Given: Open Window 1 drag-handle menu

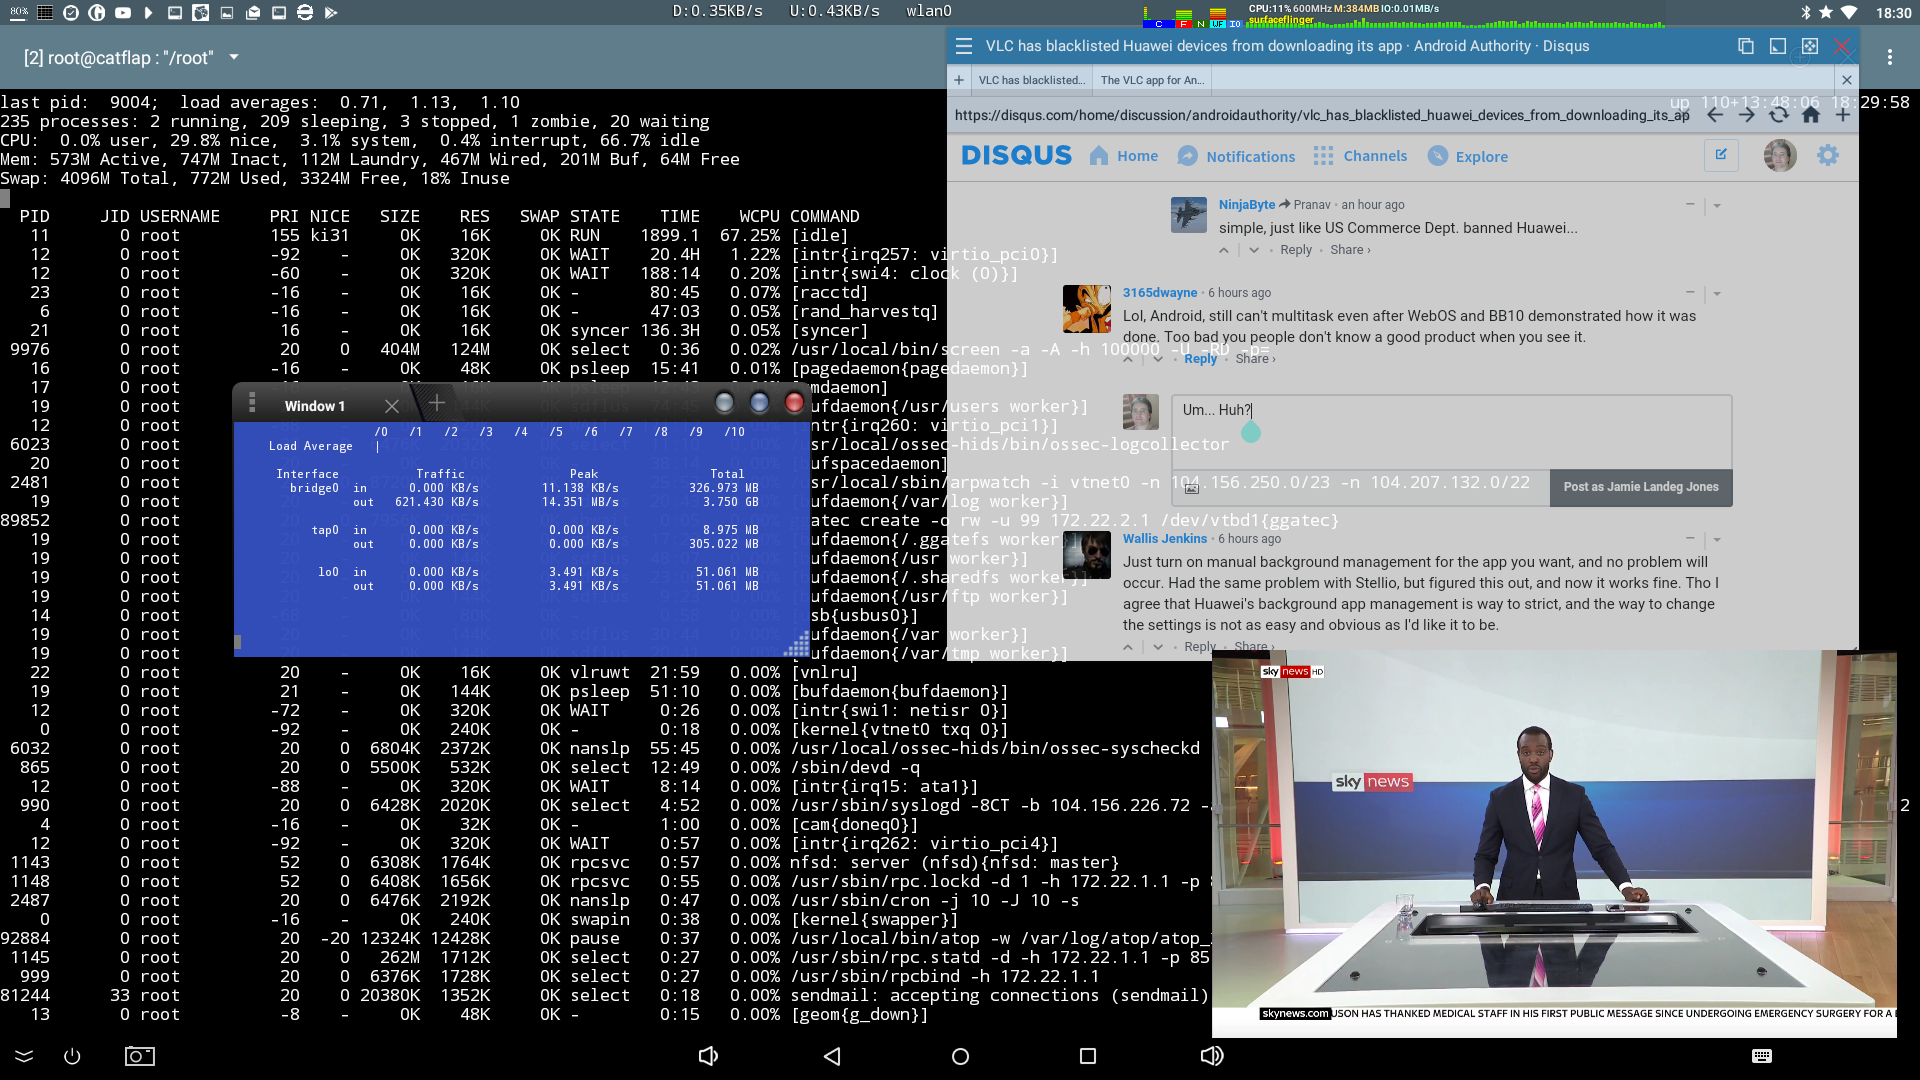Looking at the screenshot, I should tap(252, 403).
